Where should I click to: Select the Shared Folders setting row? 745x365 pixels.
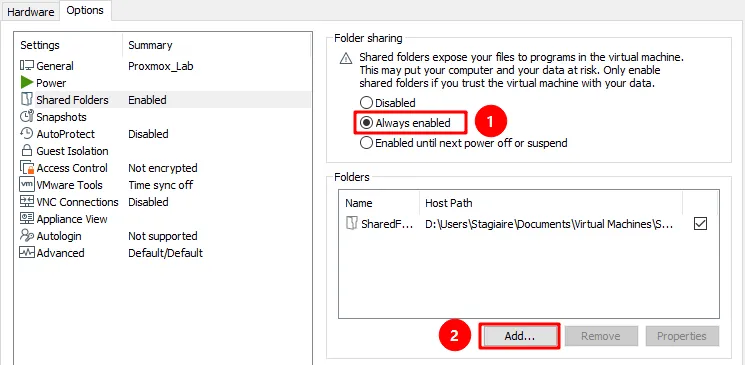click(x=164, y=100)
